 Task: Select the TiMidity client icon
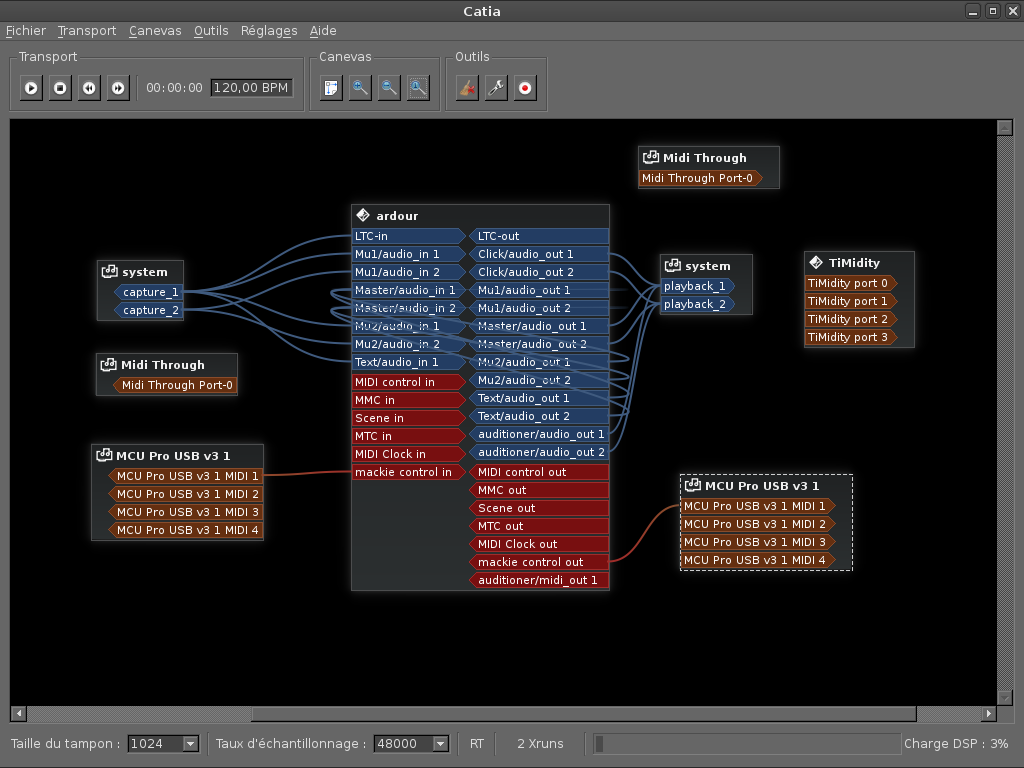816,262
